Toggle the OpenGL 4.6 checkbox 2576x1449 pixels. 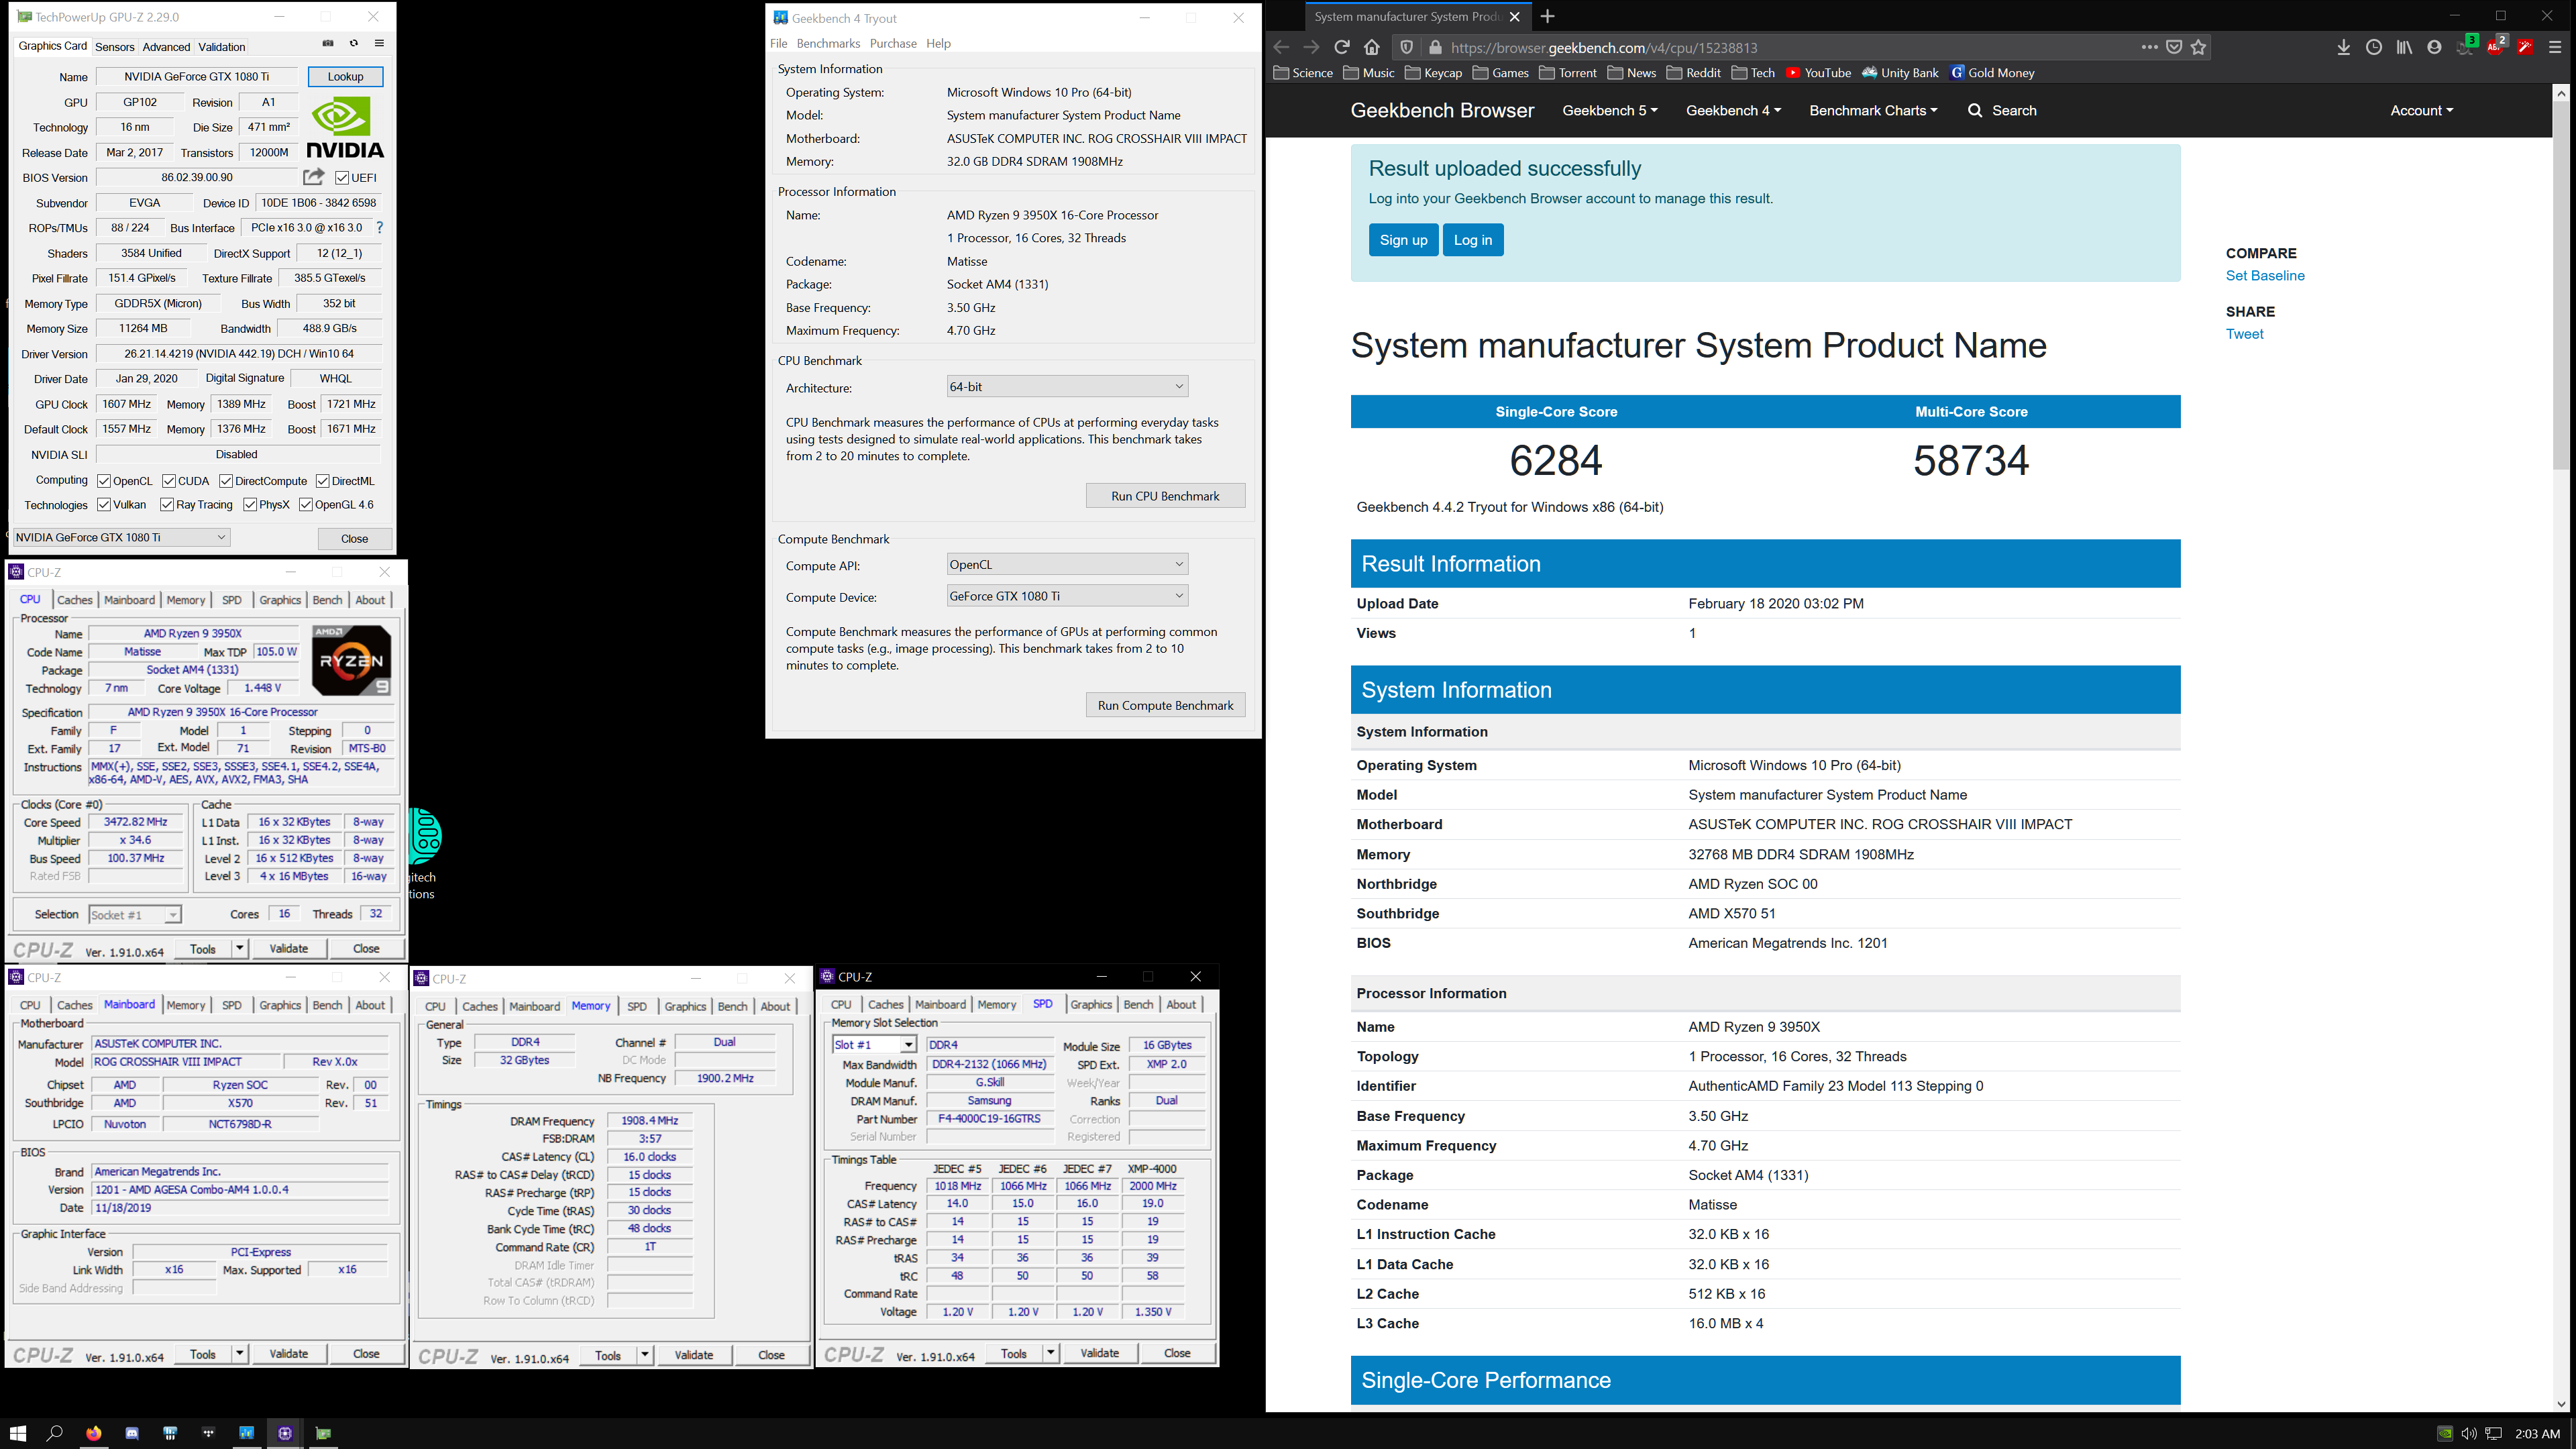coord(306,504)
